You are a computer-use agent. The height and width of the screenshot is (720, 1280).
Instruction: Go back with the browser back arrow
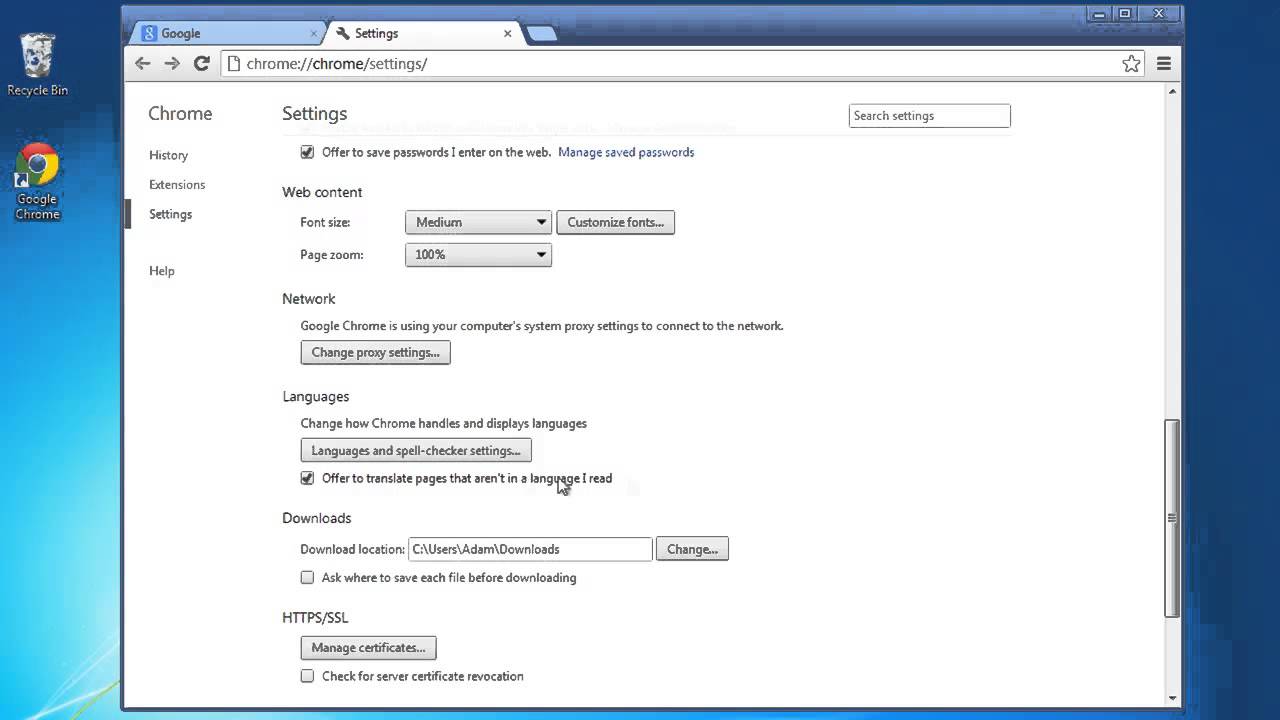(142, 63)
